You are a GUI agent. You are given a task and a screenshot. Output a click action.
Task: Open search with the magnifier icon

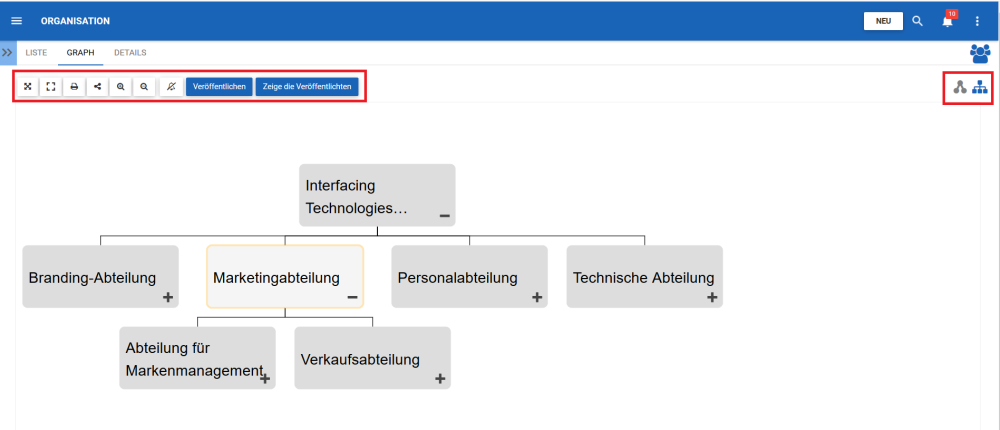(917, 21)
